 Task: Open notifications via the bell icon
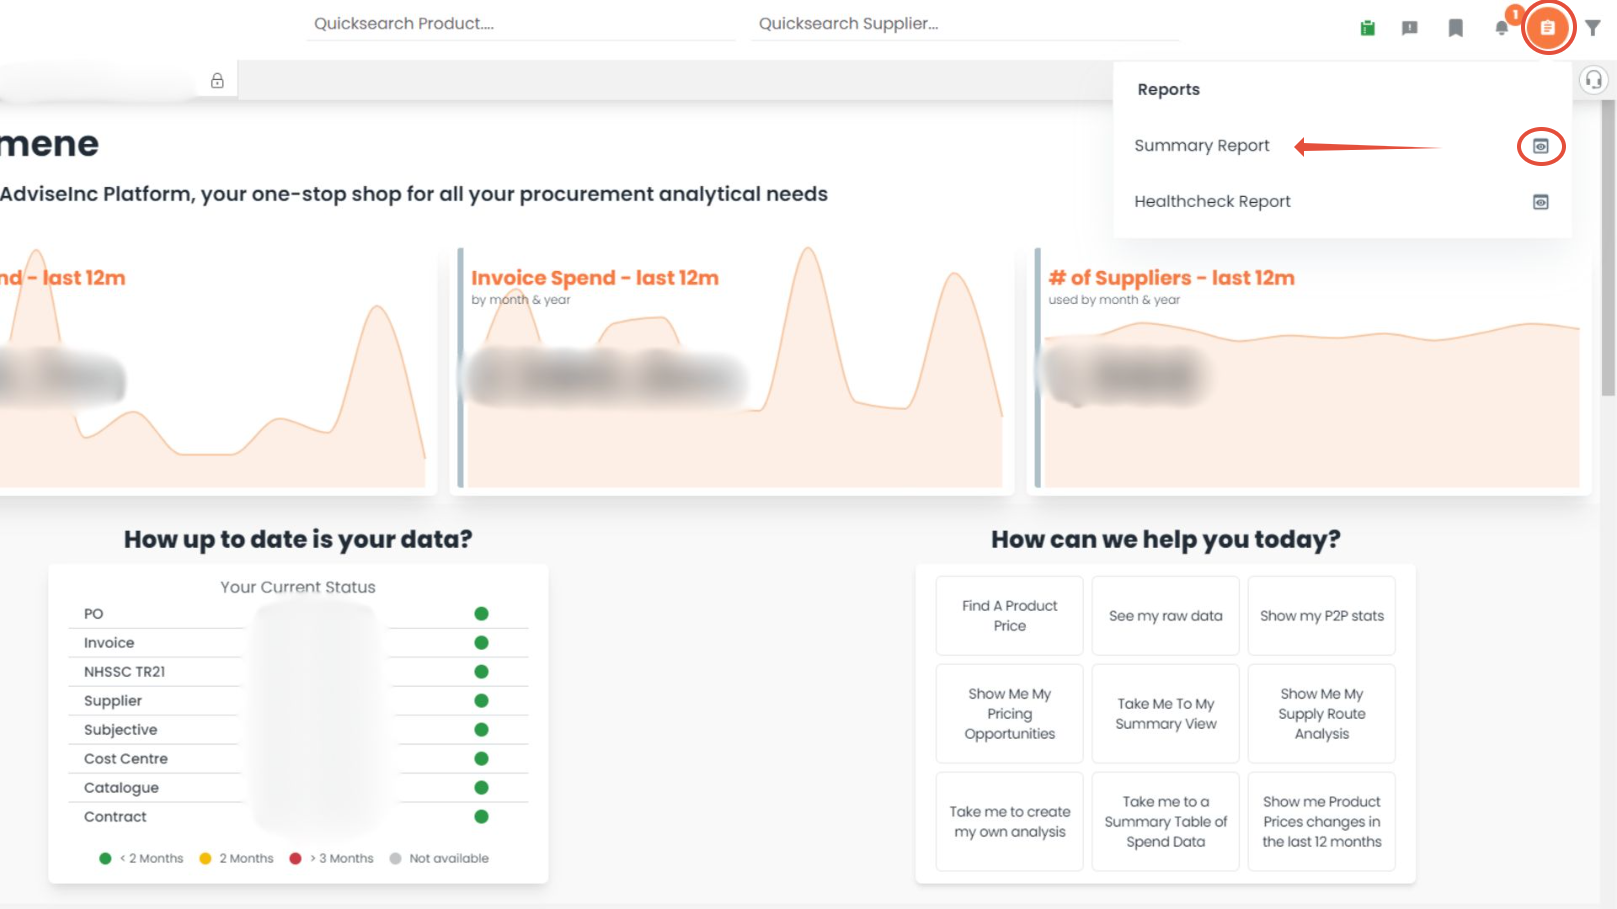[x=1501, y=28]
